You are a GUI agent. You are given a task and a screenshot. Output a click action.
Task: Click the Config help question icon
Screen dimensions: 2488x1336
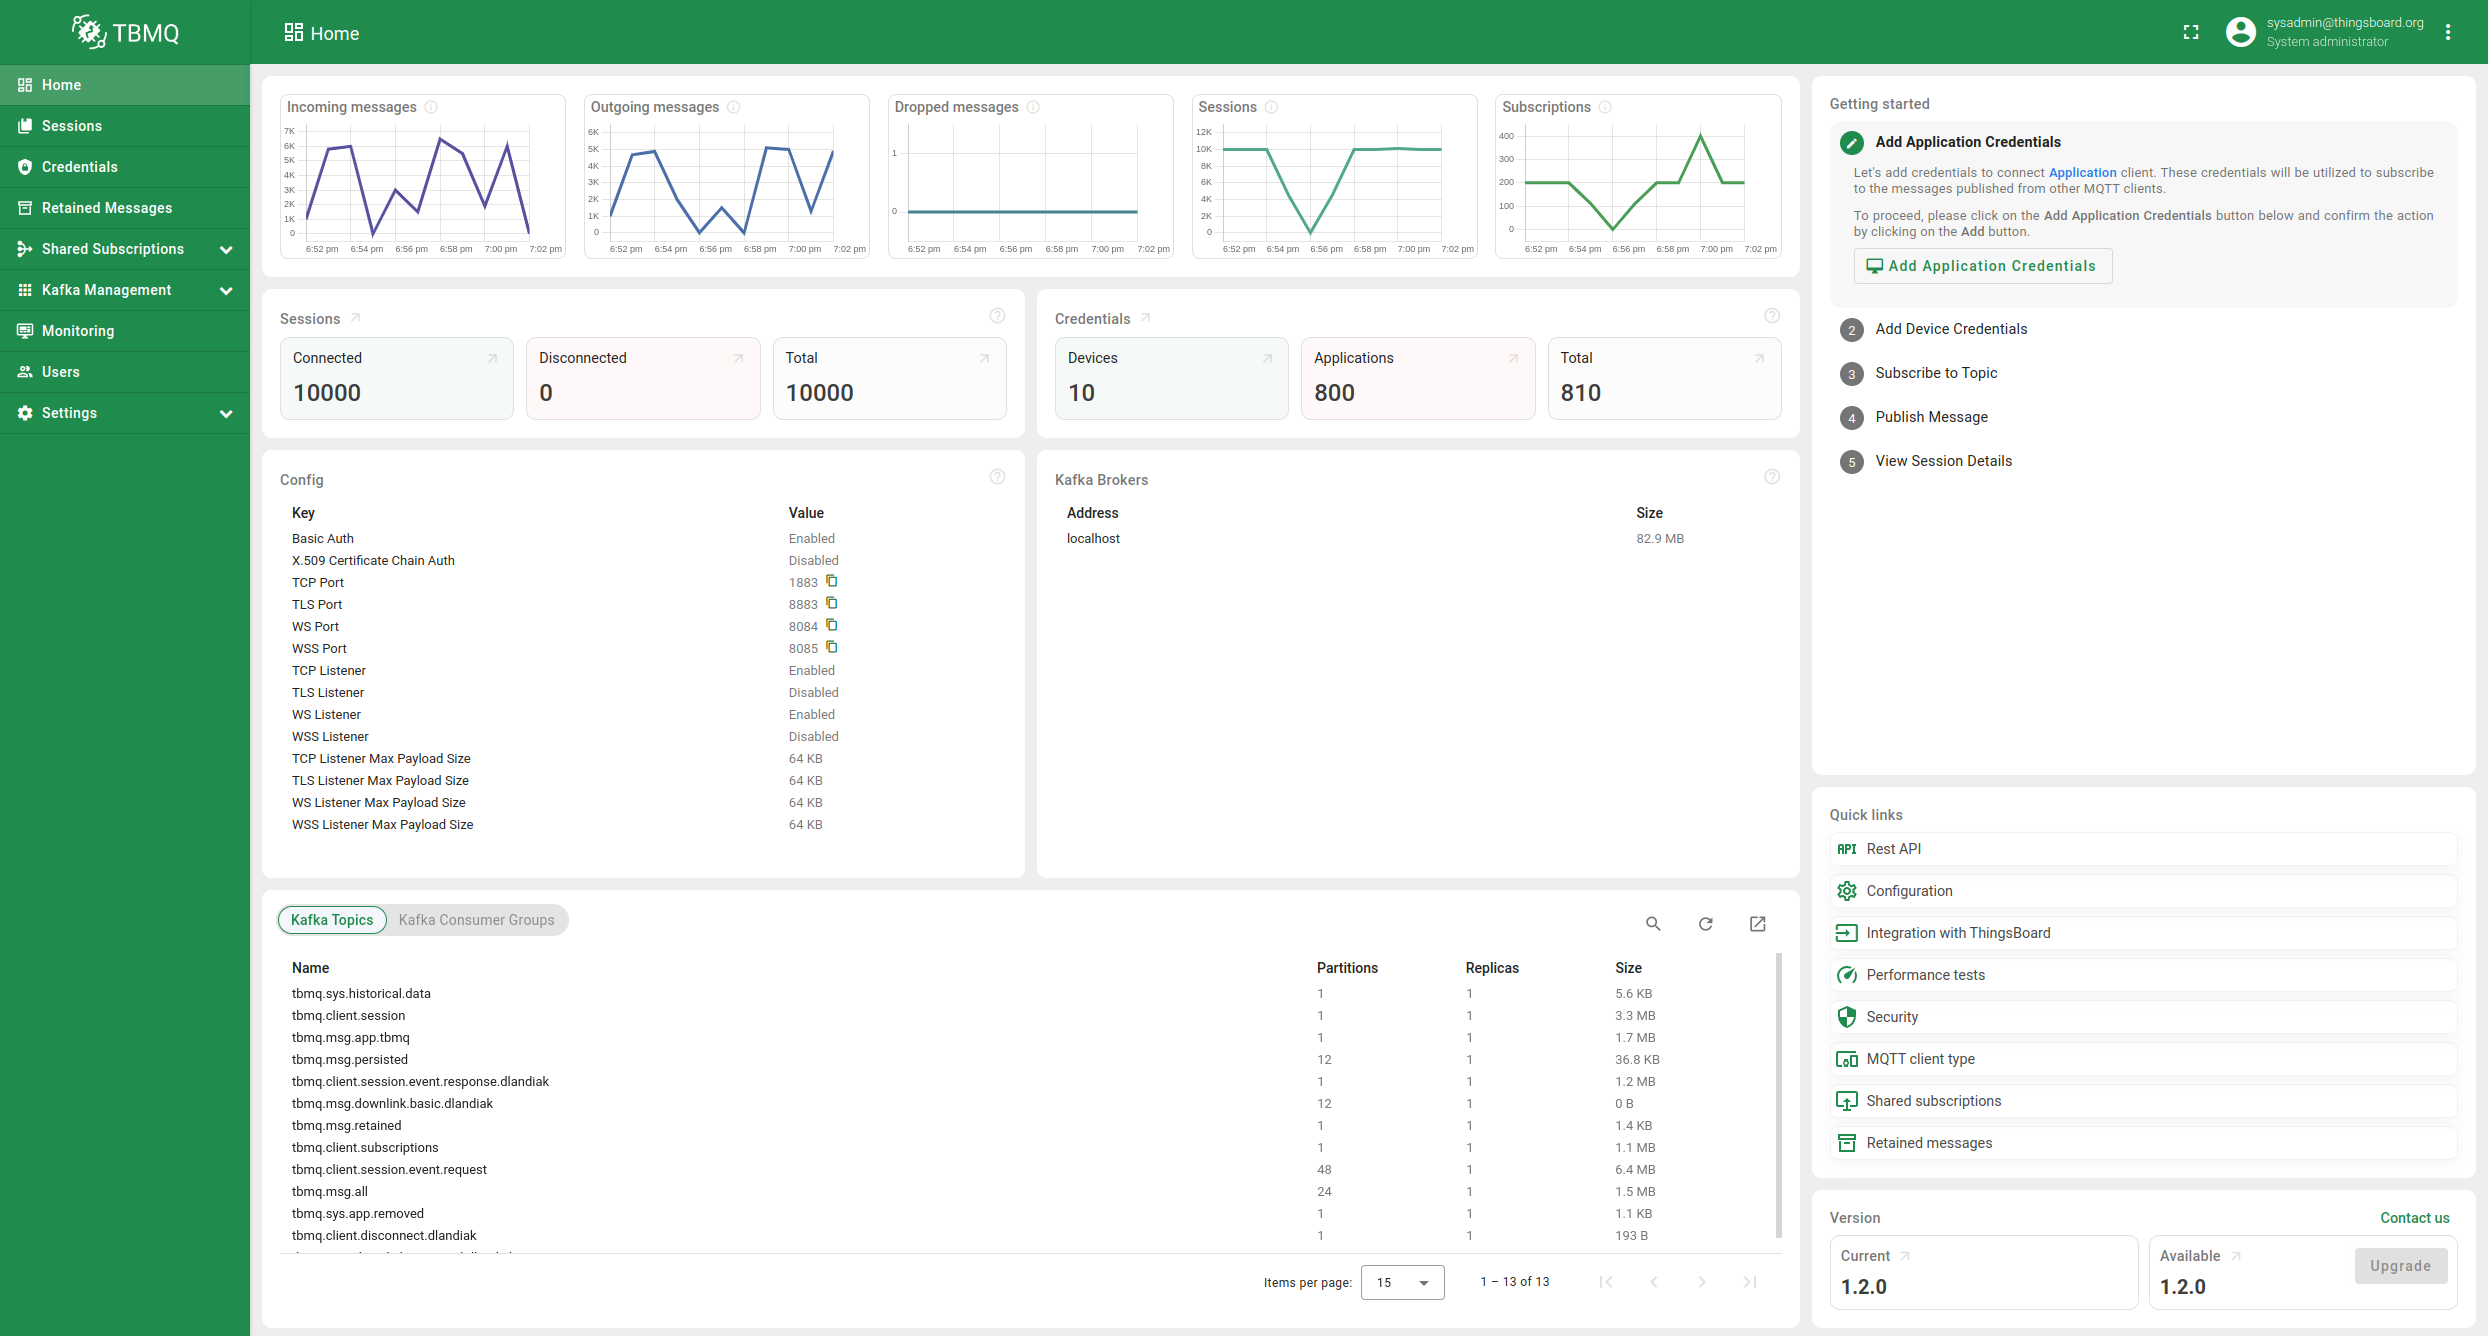click(x=997, y=477)
